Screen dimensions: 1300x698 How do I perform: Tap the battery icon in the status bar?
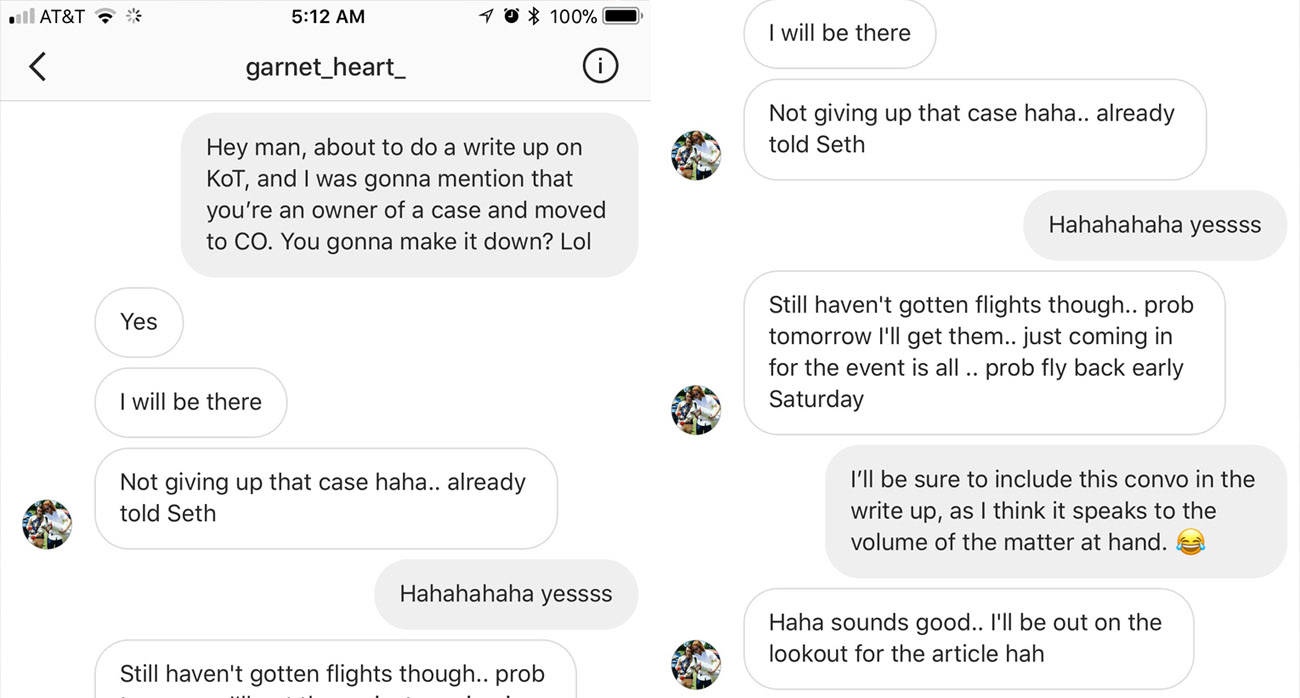[x=622, y=16]
